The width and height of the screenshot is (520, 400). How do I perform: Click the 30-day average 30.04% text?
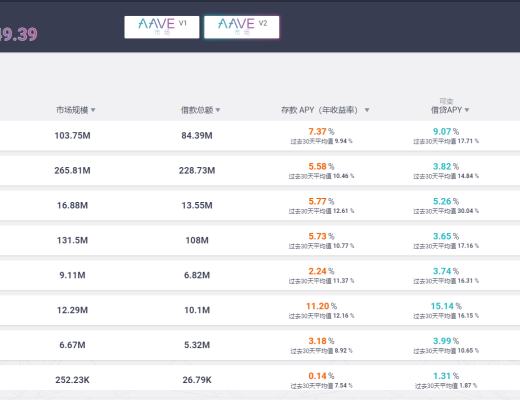point(446,211)
